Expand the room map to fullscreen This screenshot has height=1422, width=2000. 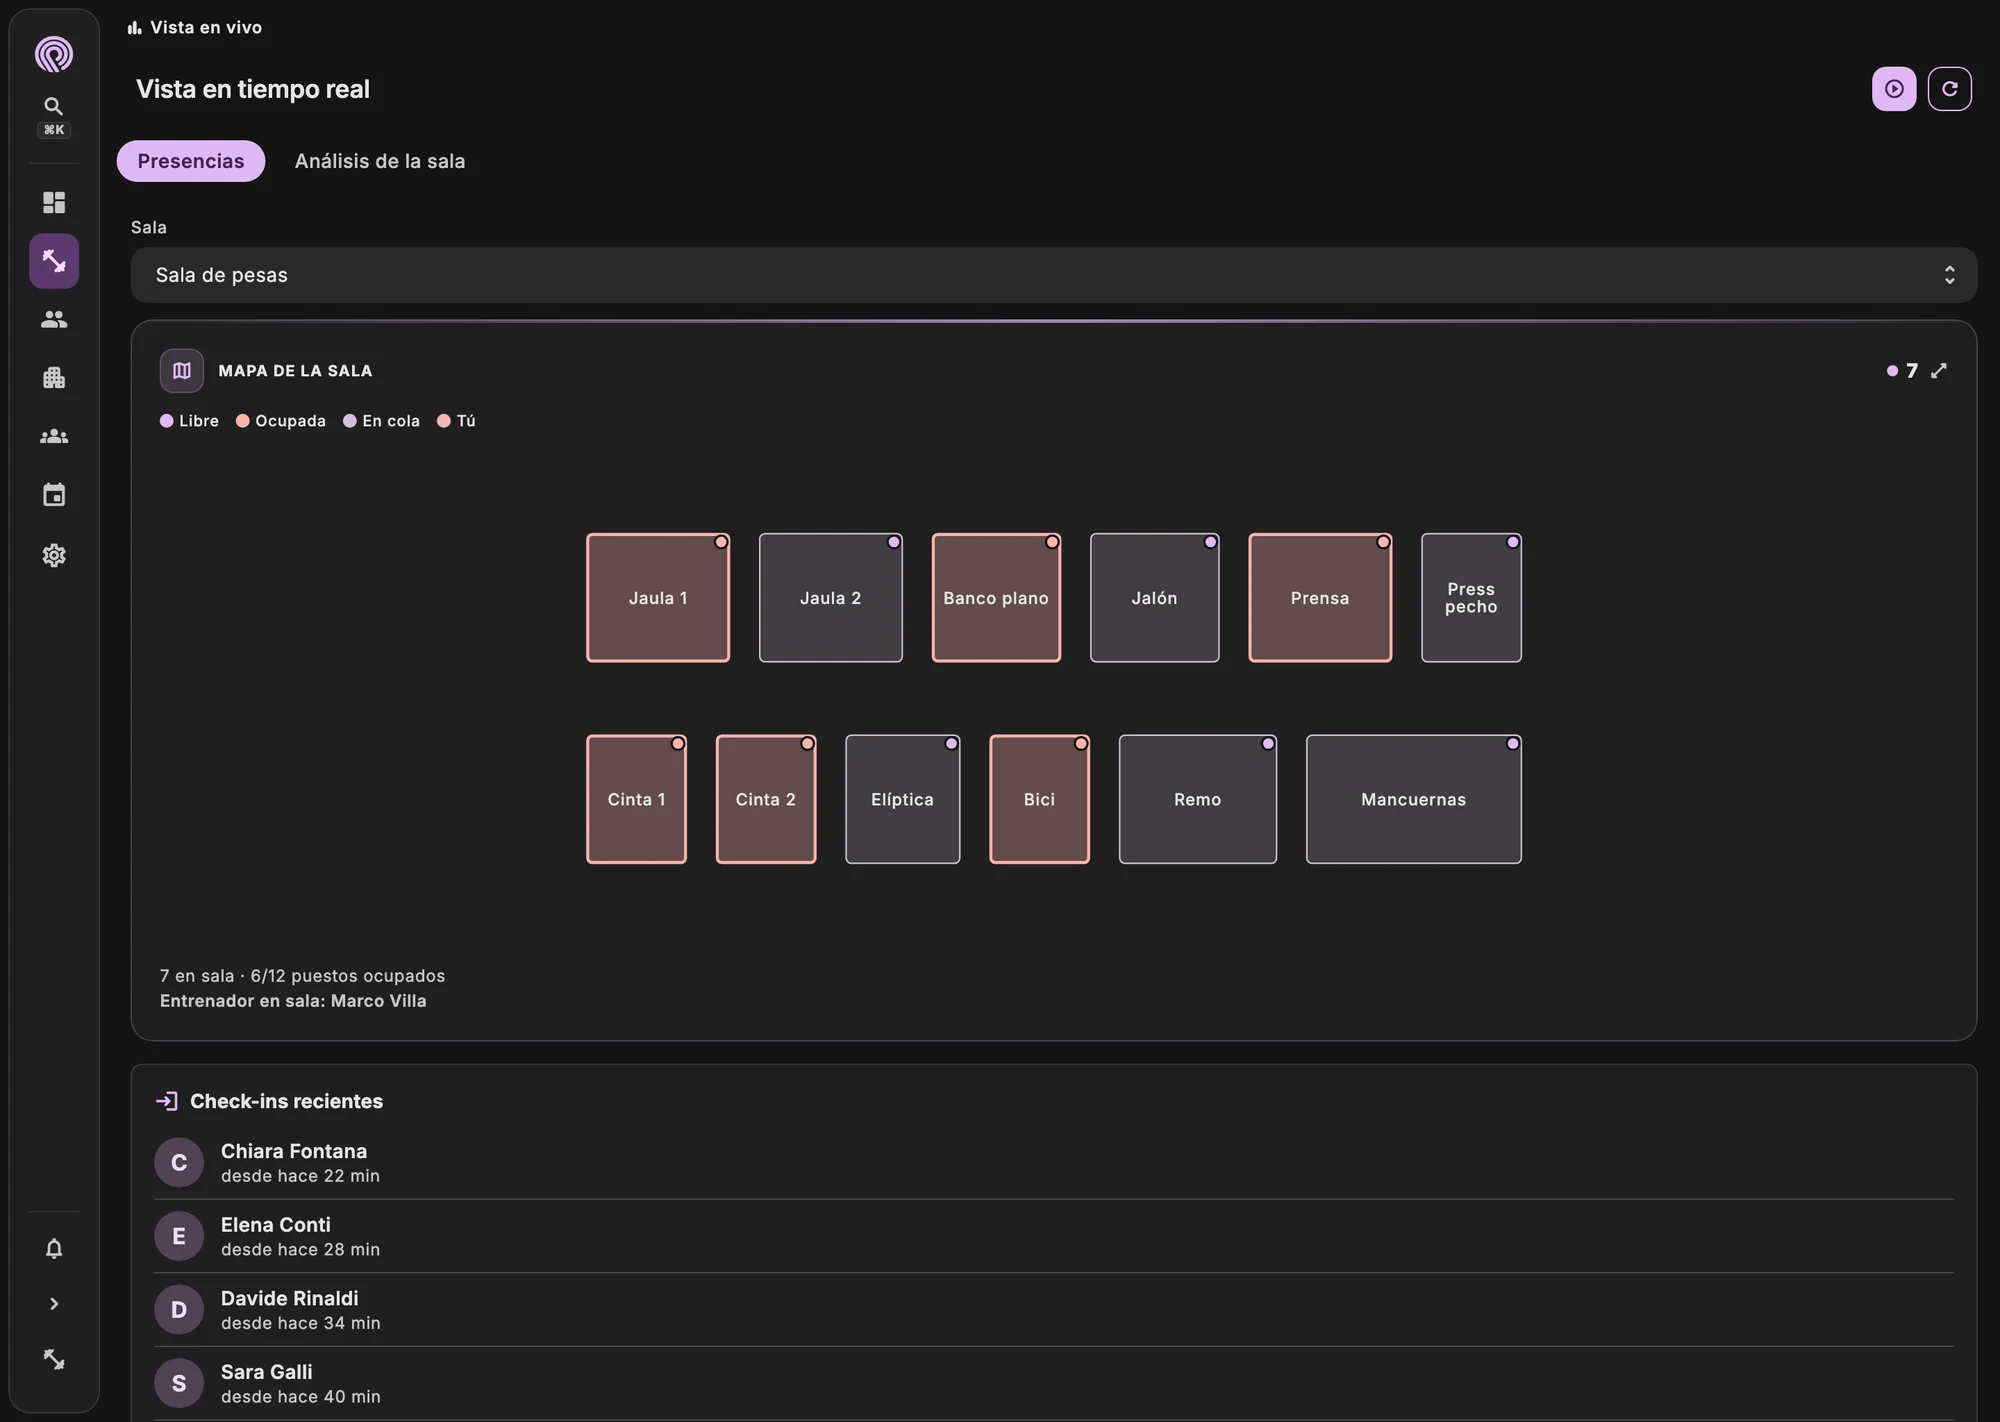tap(1939, 371)
